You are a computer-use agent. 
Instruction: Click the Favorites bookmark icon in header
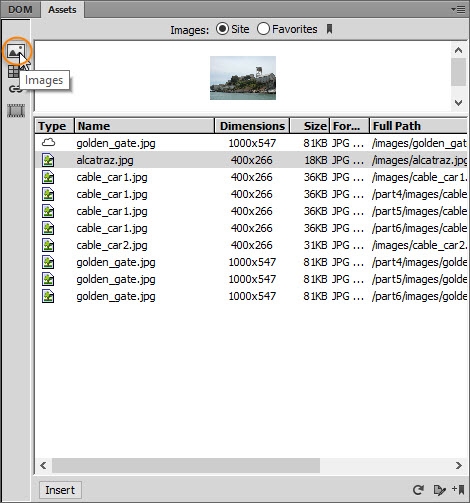(x=329, y=29)
